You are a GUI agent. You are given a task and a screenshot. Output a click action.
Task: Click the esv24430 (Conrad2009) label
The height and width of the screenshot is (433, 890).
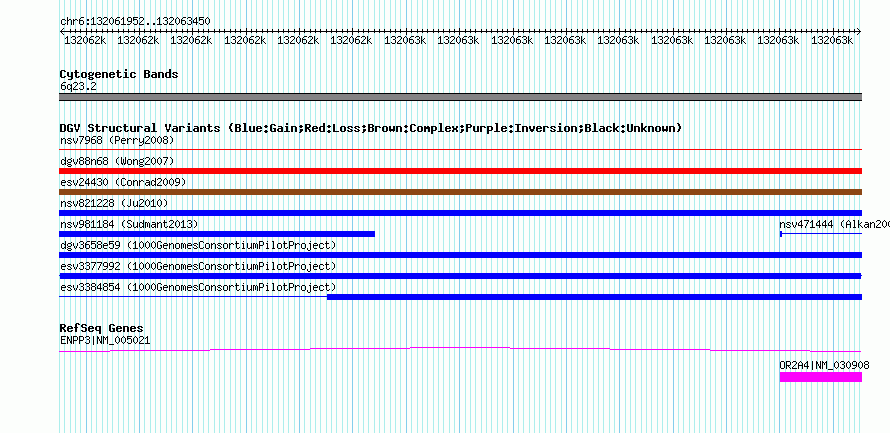click(123, 182)
